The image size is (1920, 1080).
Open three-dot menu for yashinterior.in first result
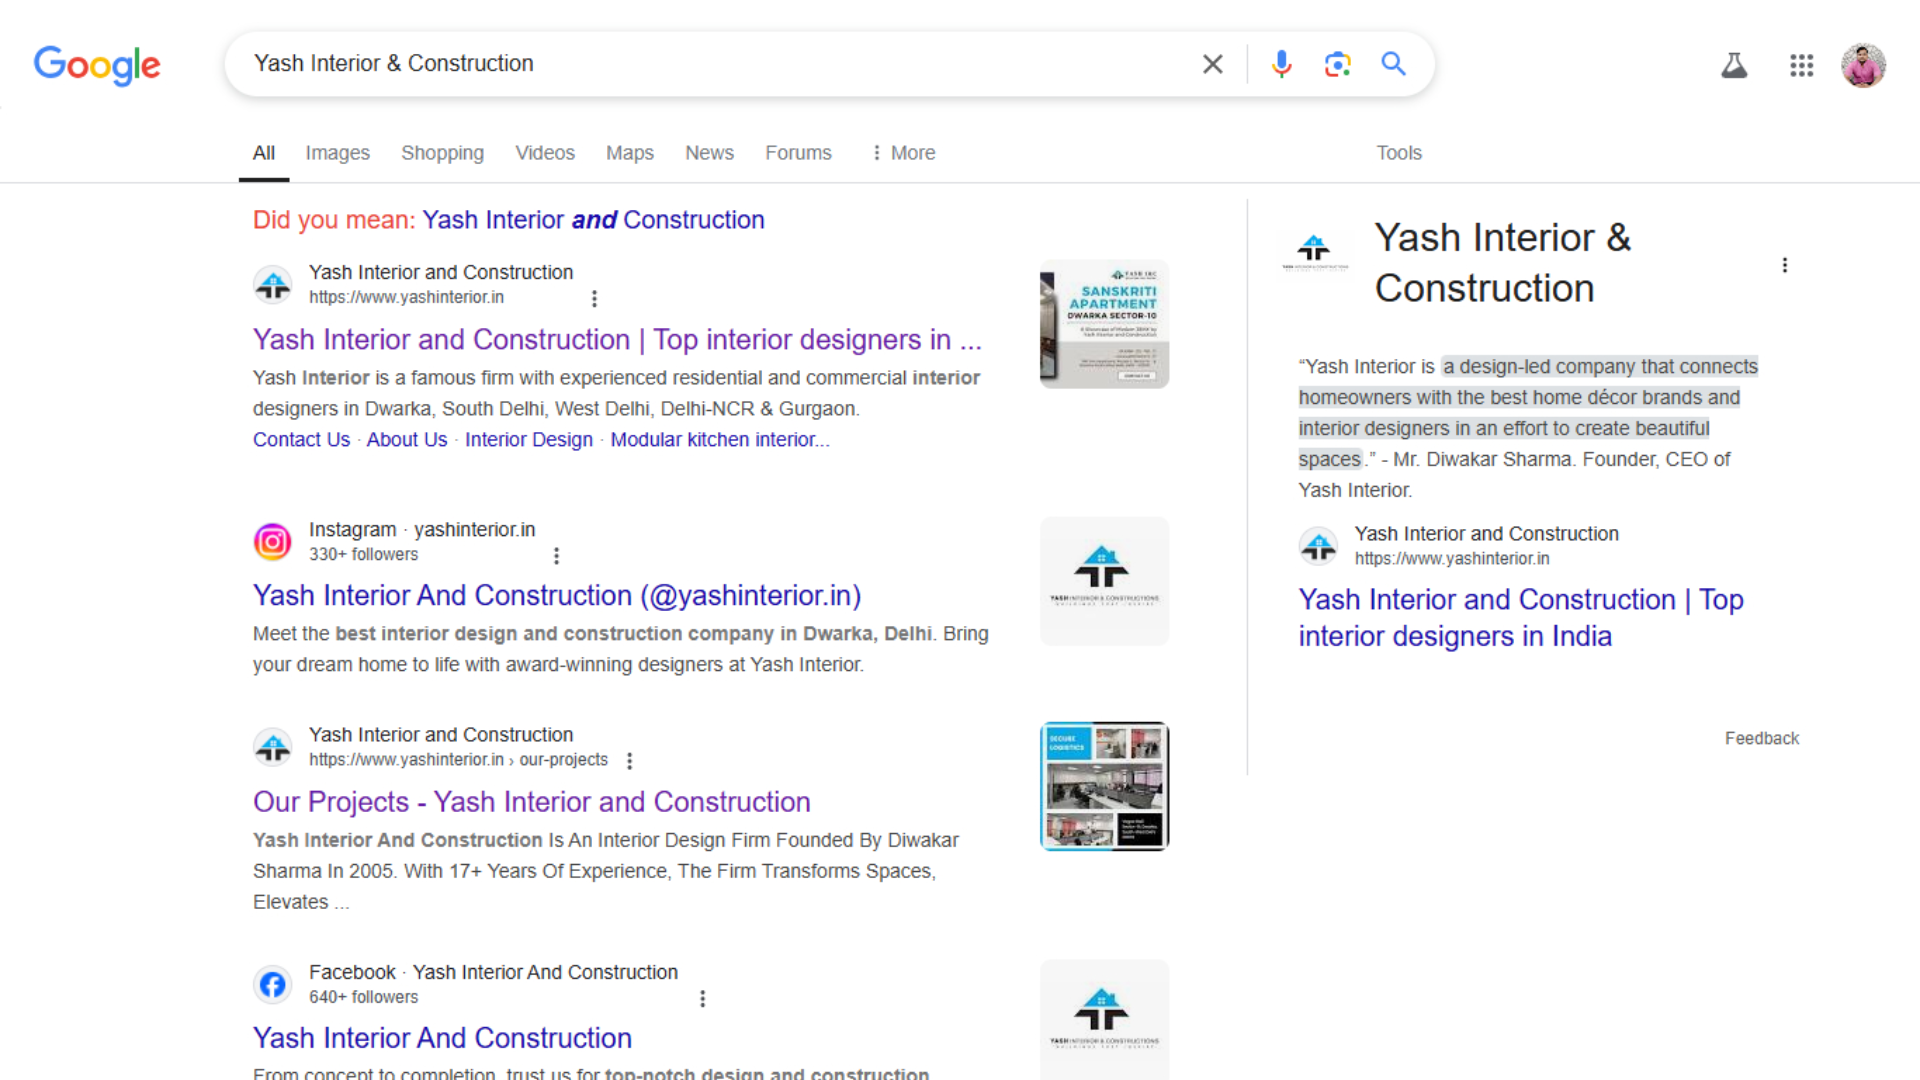click(x=594, y=299)
